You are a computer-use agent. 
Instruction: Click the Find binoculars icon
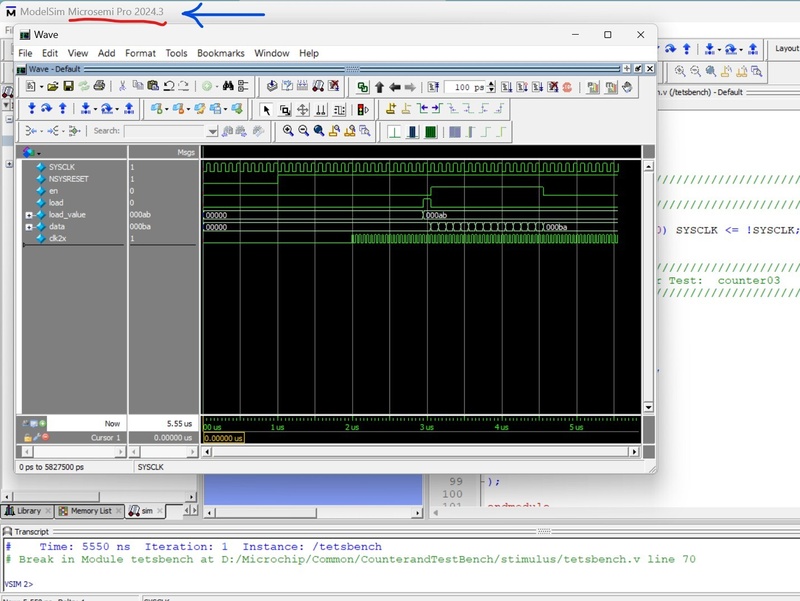228,87
